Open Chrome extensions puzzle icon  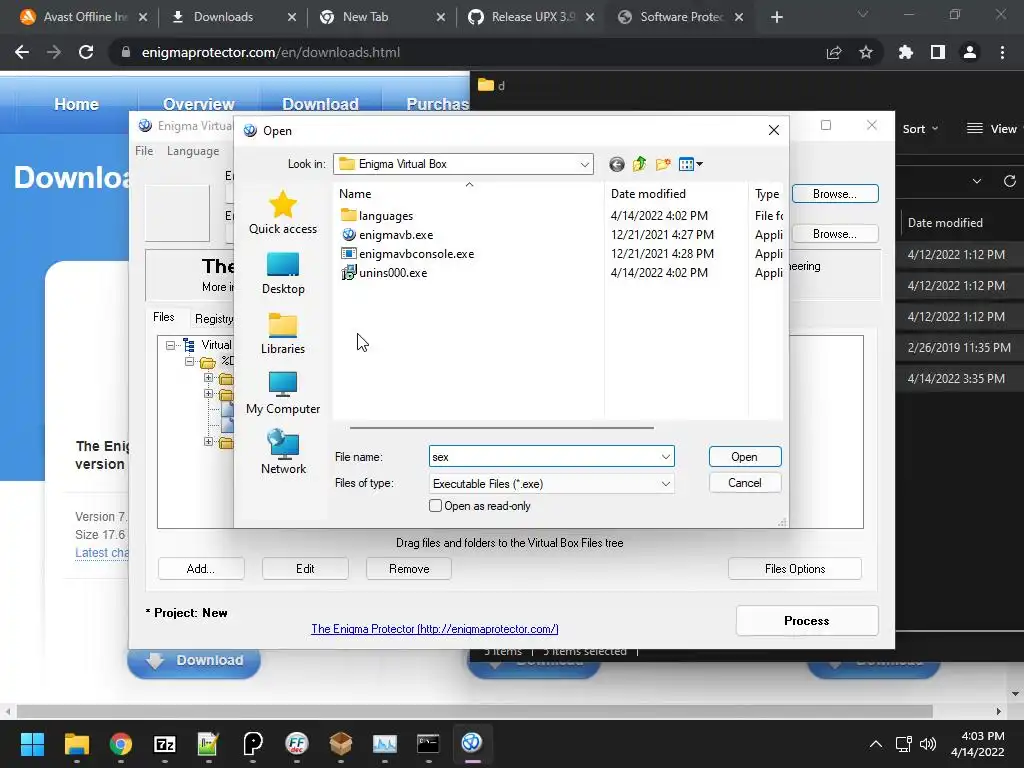click(x=906, y=52)
